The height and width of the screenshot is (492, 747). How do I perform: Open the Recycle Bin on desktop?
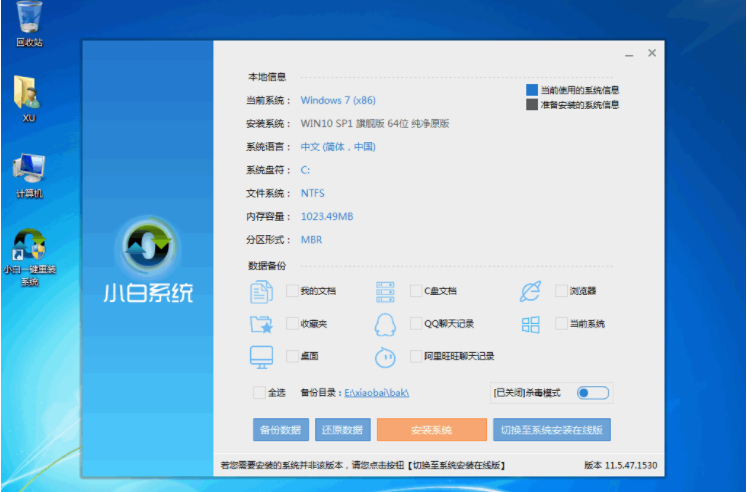tap(28, 22)
